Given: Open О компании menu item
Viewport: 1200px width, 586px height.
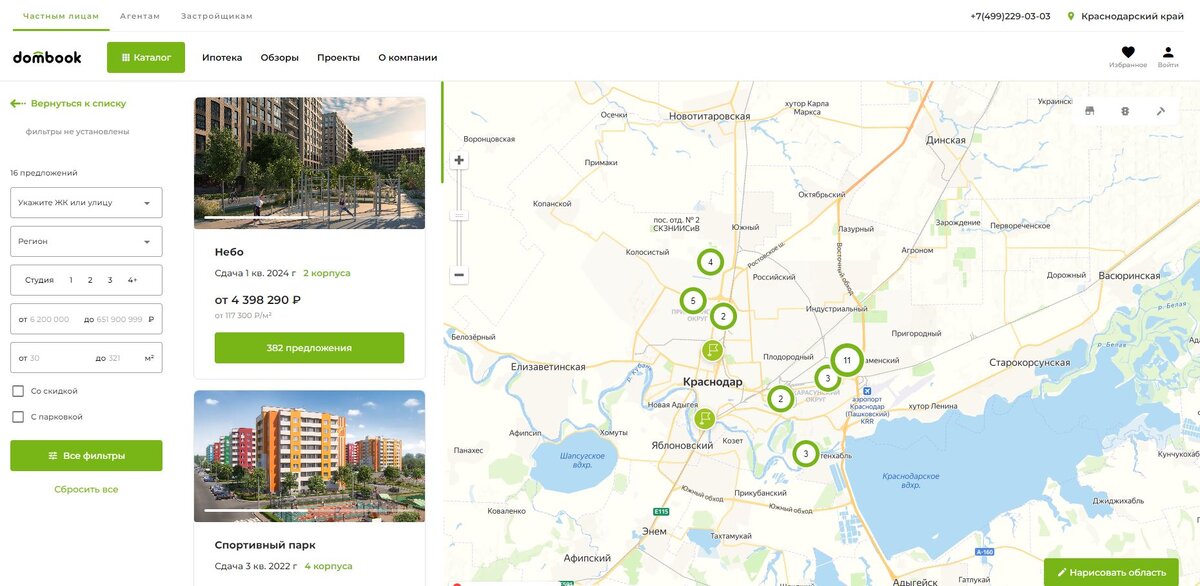Looking at the screenshot, I should 407,58.
